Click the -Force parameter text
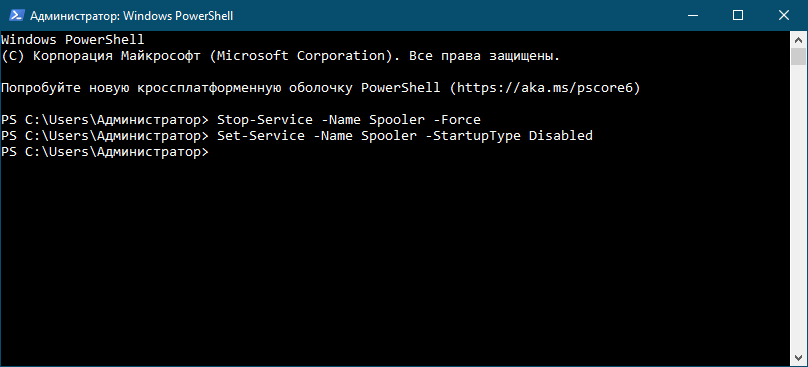 [x=457, y=120]
